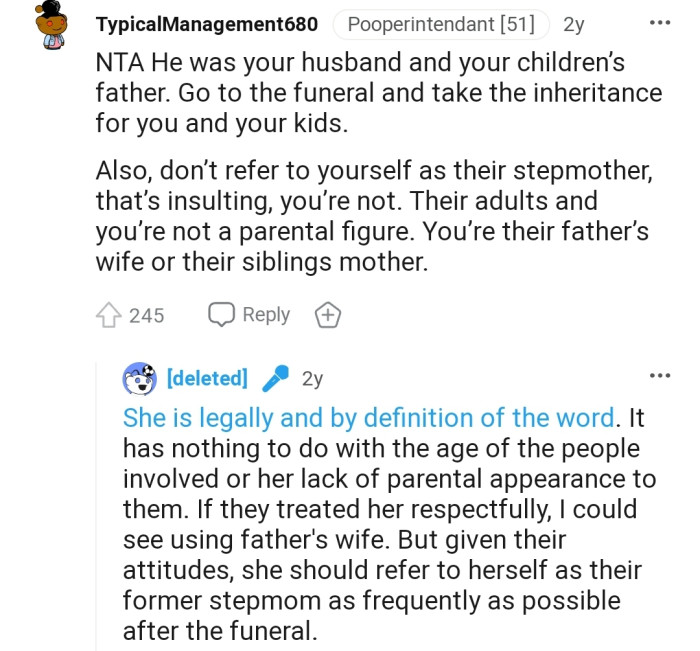Click the 2y timestamp on the top comment

click(x=574, y=25)
